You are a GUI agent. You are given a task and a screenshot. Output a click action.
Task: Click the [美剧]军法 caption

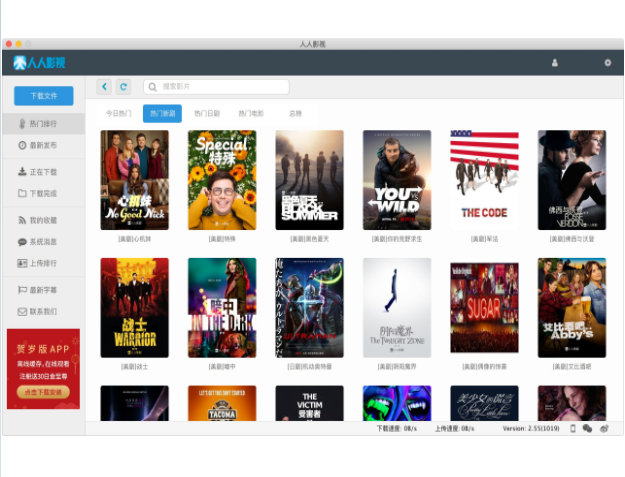(484, 239)
